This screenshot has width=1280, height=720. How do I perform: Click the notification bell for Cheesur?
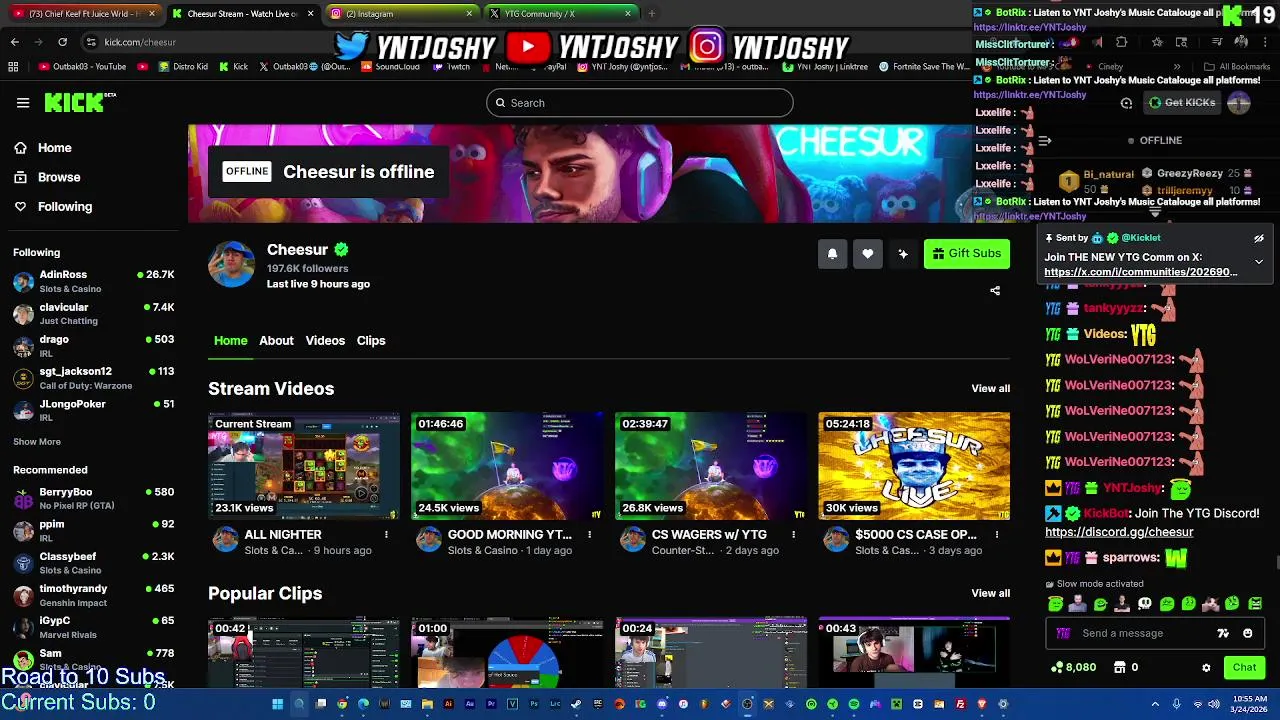click(x=832, y=254)
